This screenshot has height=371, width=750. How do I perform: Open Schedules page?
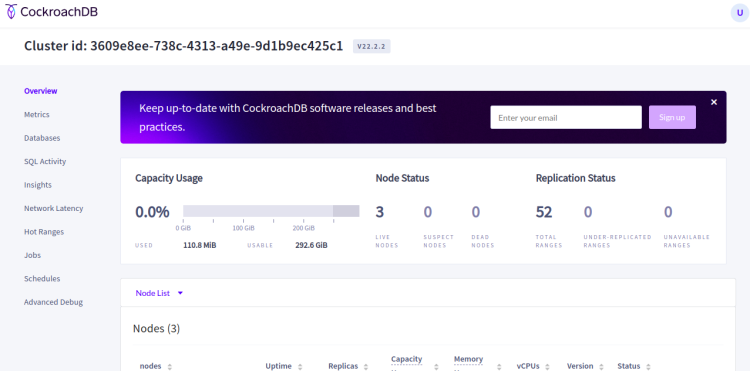42,279
